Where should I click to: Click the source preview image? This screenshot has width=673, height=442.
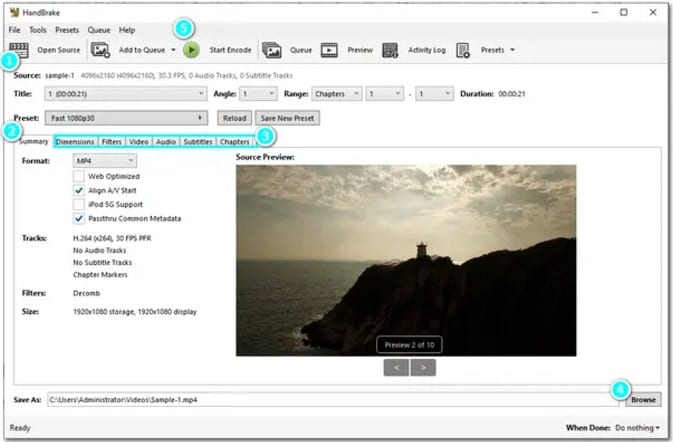(x=406, y=260)
